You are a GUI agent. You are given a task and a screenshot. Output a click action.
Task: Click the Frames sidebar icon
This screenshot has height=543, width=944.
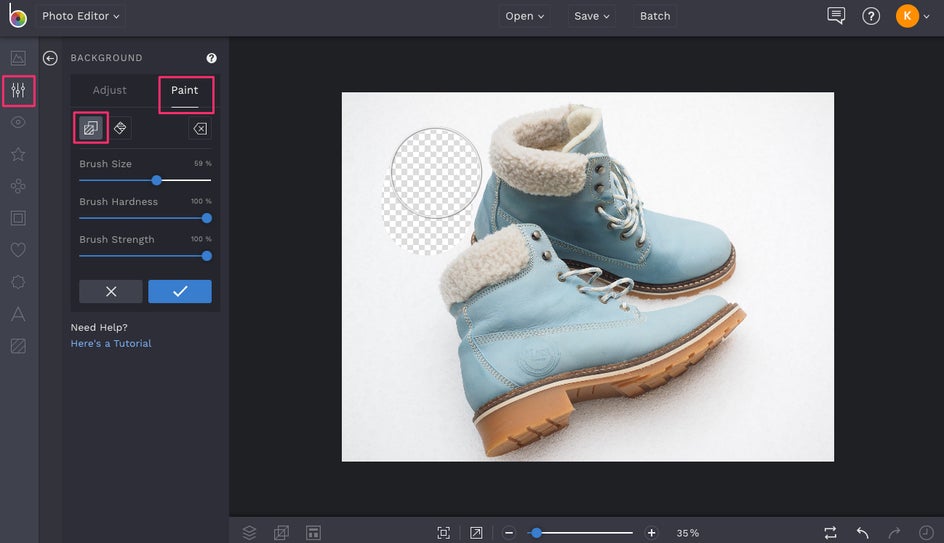[x=18, y=218]
